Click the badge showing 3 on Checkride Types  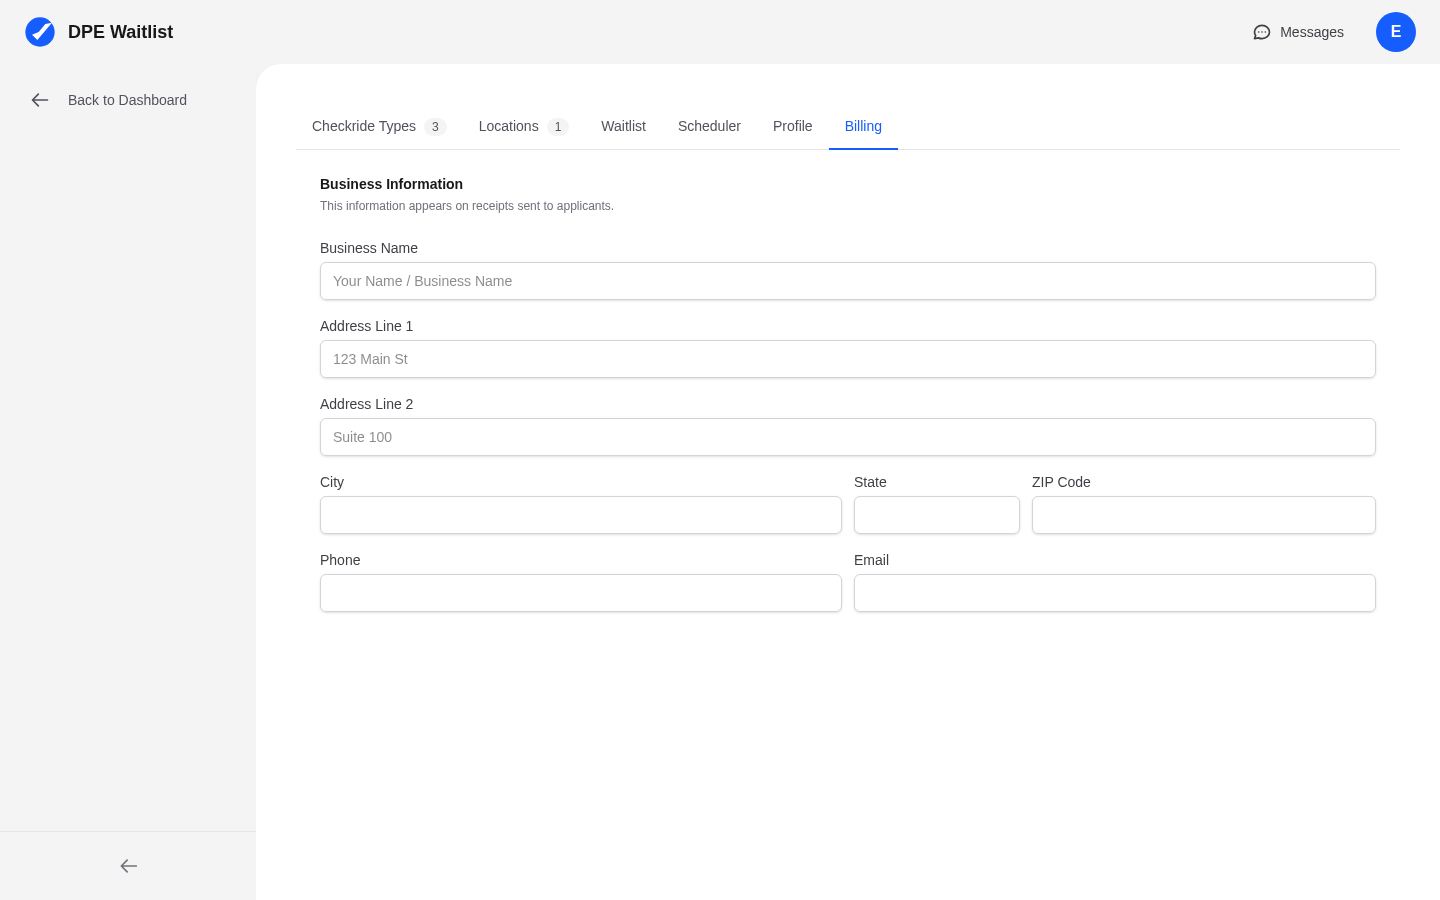[435, 127]
